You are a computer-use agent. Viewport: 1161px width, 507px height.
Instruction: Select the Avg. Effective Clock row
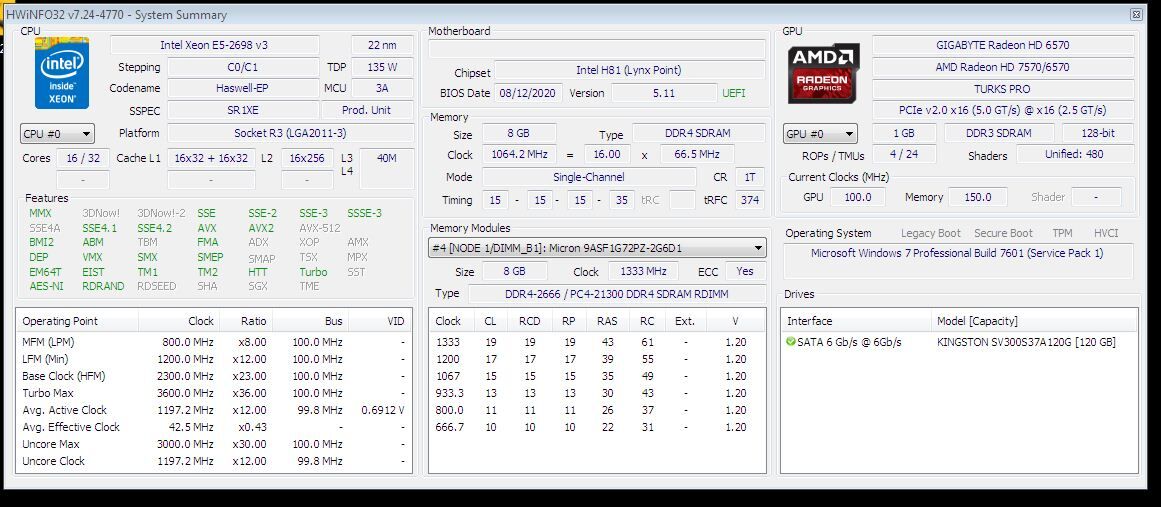pos(214,427)
